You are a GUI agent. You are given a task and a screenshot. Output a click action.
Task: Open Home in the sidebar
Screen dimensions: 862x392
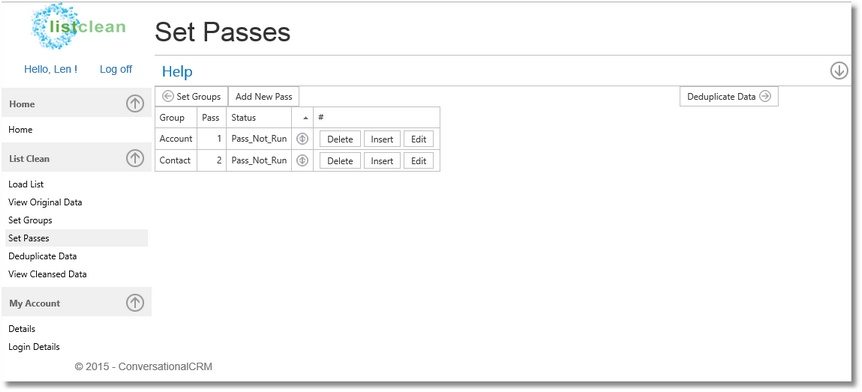pyautogui.click(x=20, y=130)
